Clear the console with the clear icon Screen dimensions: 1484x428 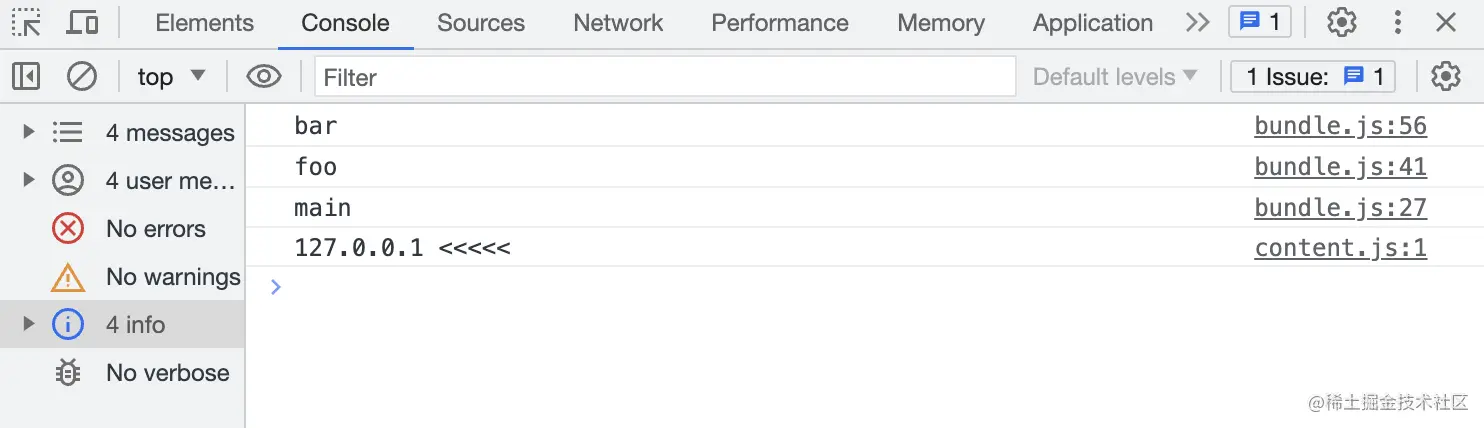(x=81, y=76)
